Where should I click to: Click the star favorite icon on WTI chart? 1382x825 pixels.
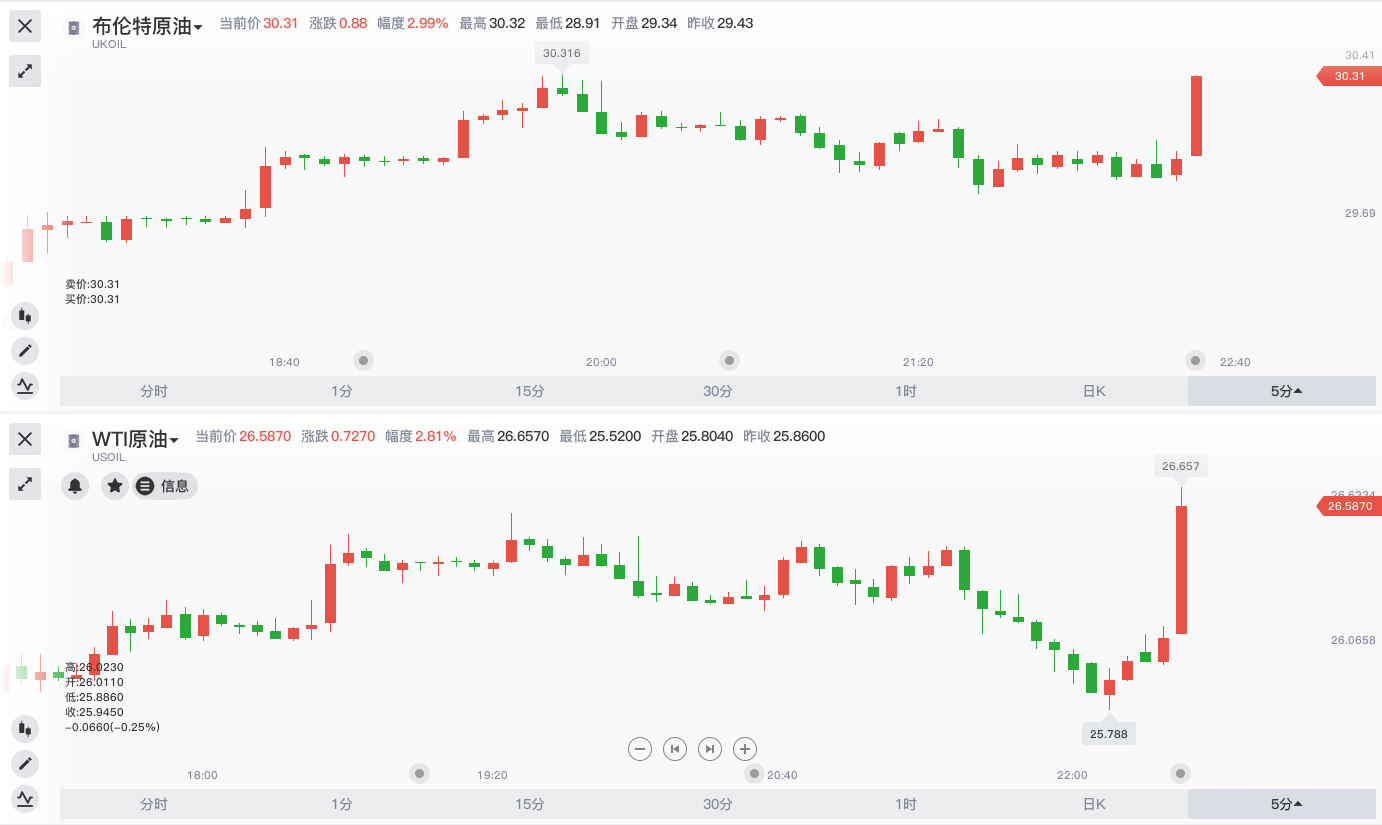115,486
